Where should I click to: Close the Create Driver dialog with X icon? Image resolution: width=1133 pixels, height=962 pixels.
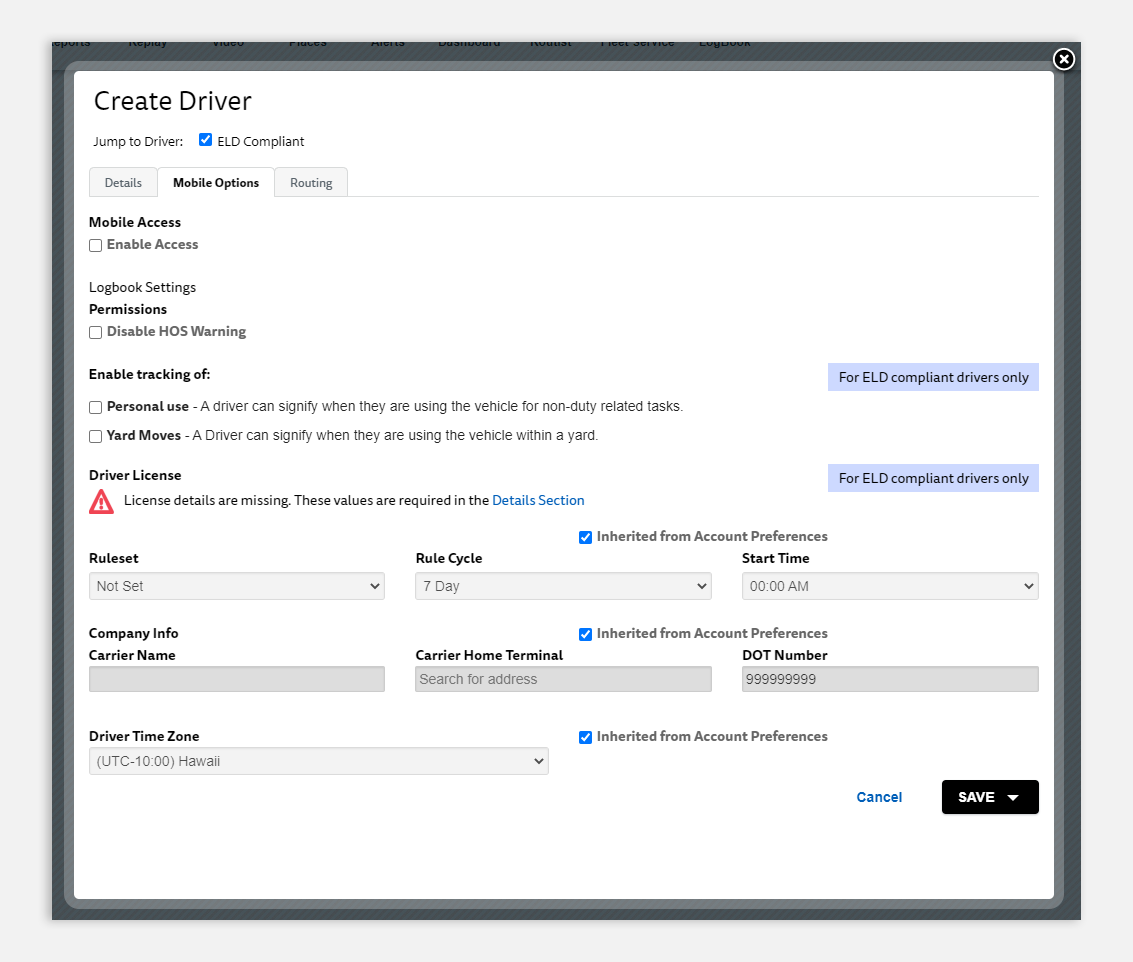pyautogui.click(x=1064, y=59)
